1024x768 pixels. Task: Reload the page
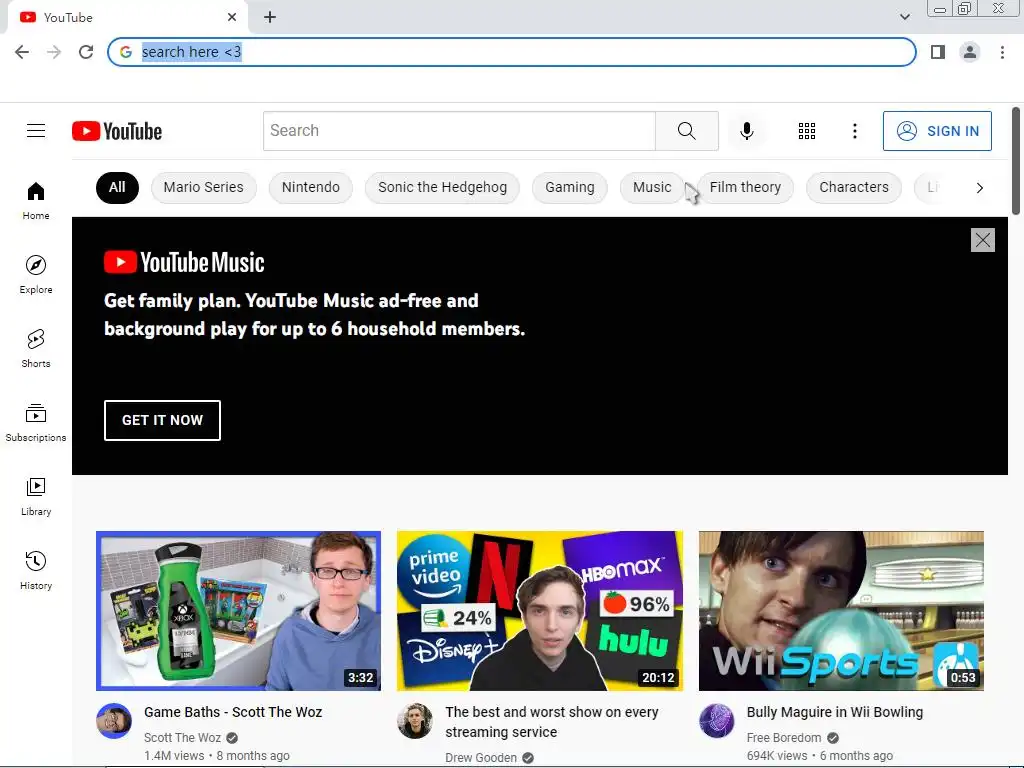click(86, 52)
